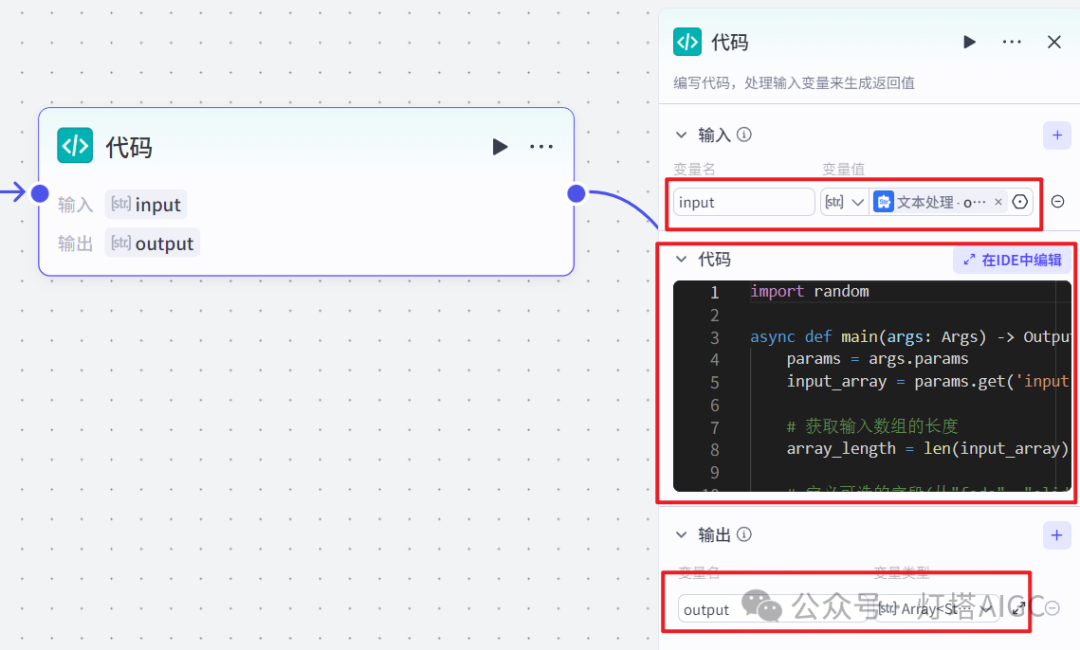Screen dimensions: 1080x650
Task: Run the code node on the canvas
Action: click(500, 147)
